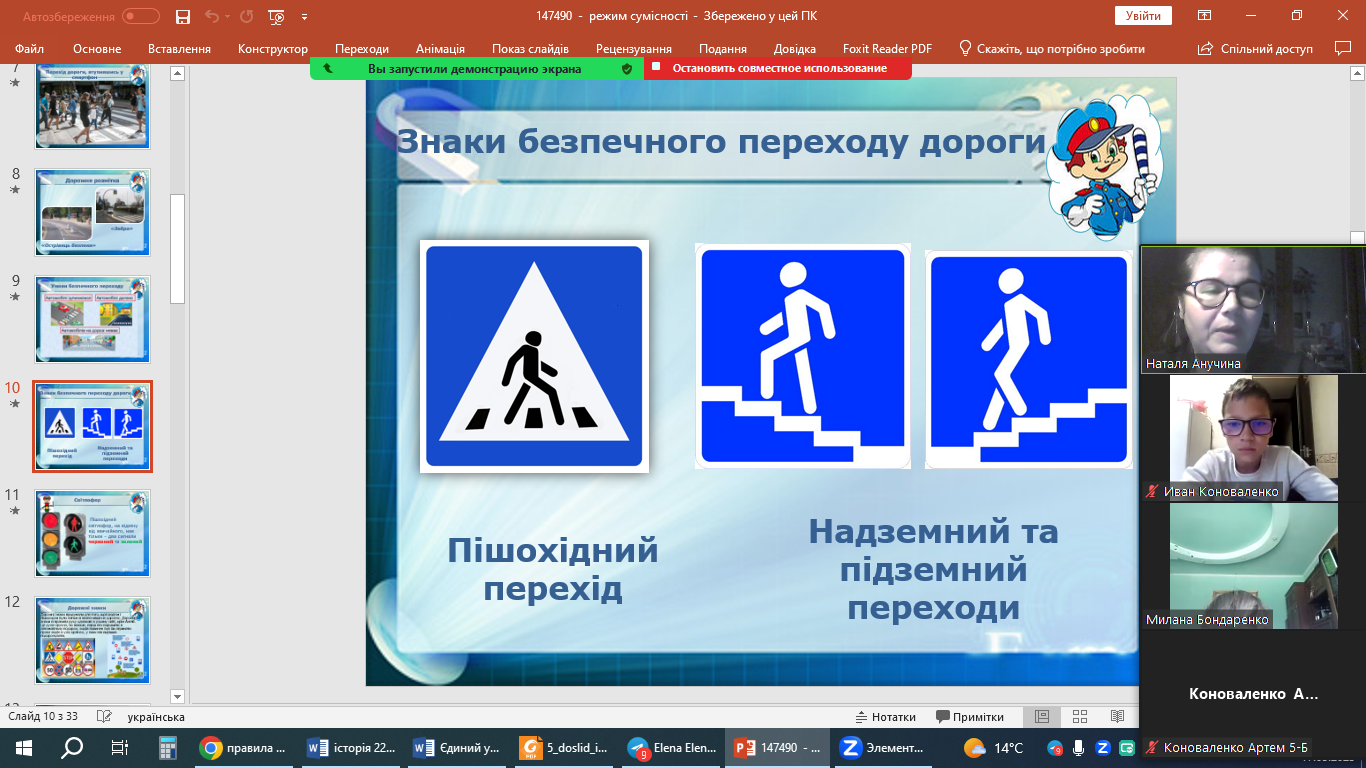The width and height of the screenshot is (1366, 768).
Task: Click Иван Коноваленко video tile
Action: click(x=1253, y=438)
